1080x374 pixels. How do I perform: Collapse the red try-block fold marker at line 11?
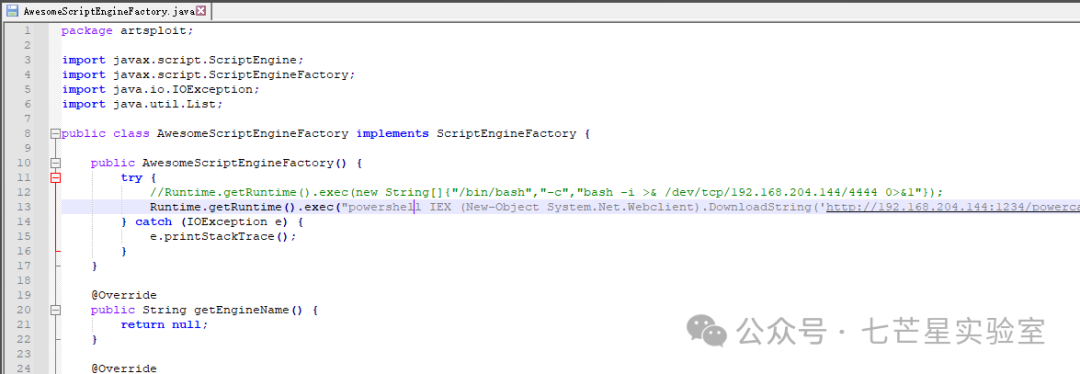pos(55,178)
